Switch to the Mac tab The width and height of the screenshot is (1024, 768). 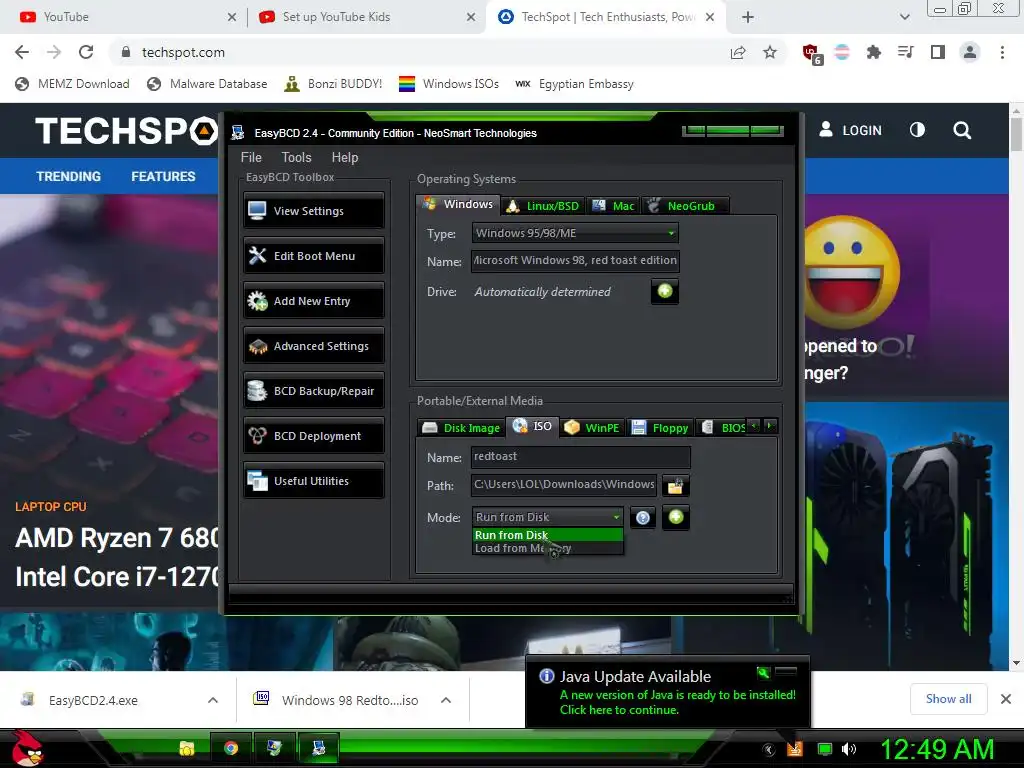click(613, 206)
